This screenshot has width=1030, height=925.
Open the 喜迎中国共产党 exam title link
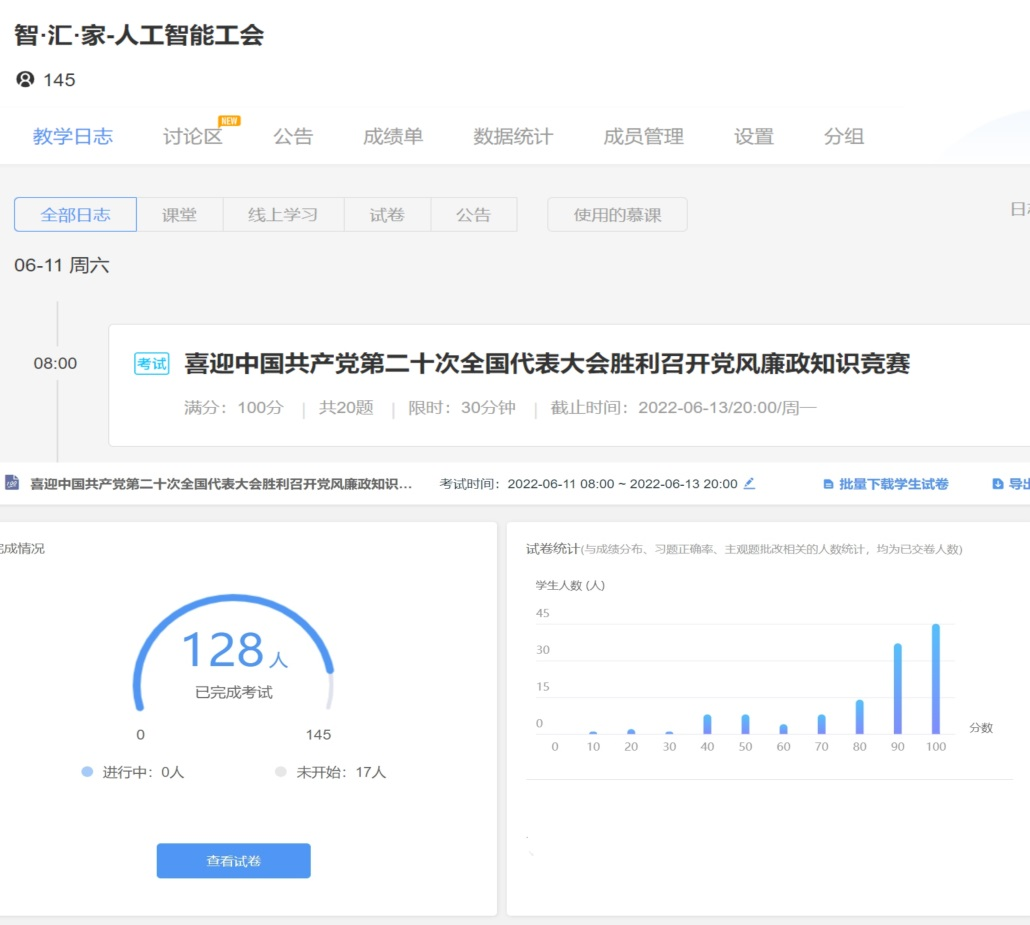coord(547,364)
